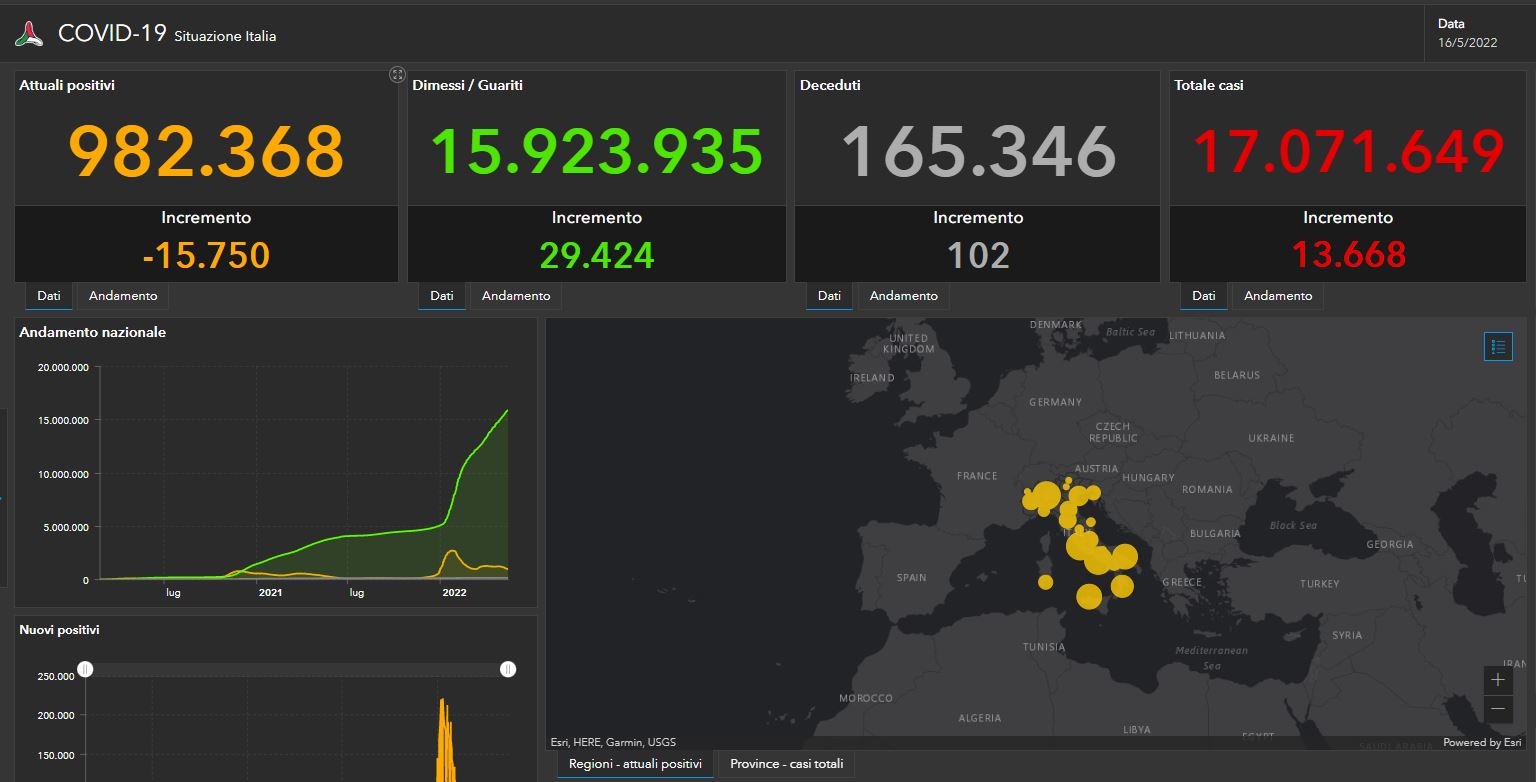Click the 102 deceduti increment value
The width and height of the screenshot is (1536, 782).
click(978, 255)
